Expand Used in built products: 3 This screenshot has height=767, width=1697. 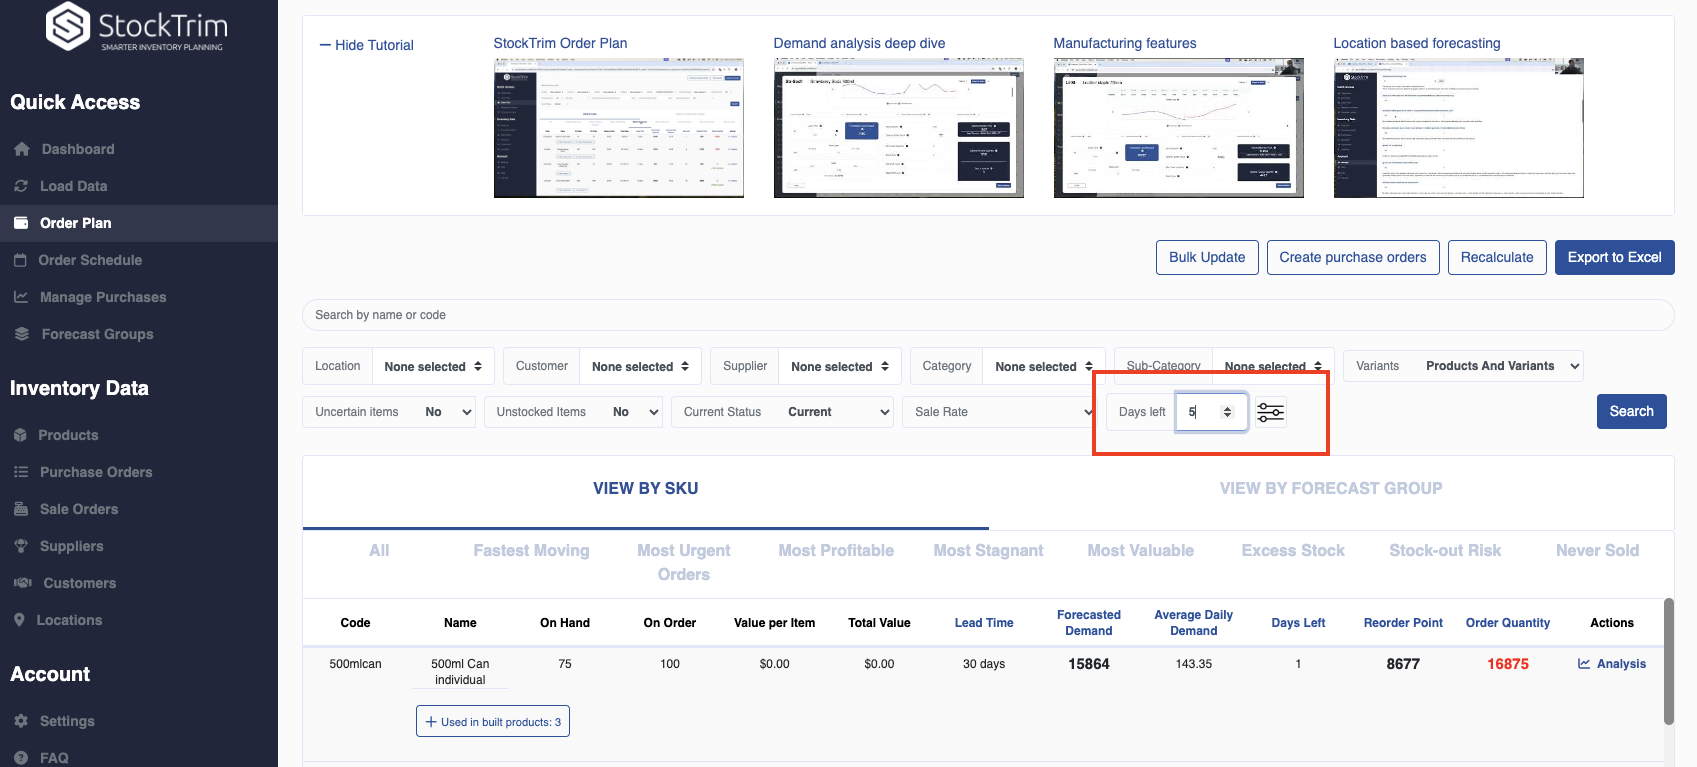point(493,722)
